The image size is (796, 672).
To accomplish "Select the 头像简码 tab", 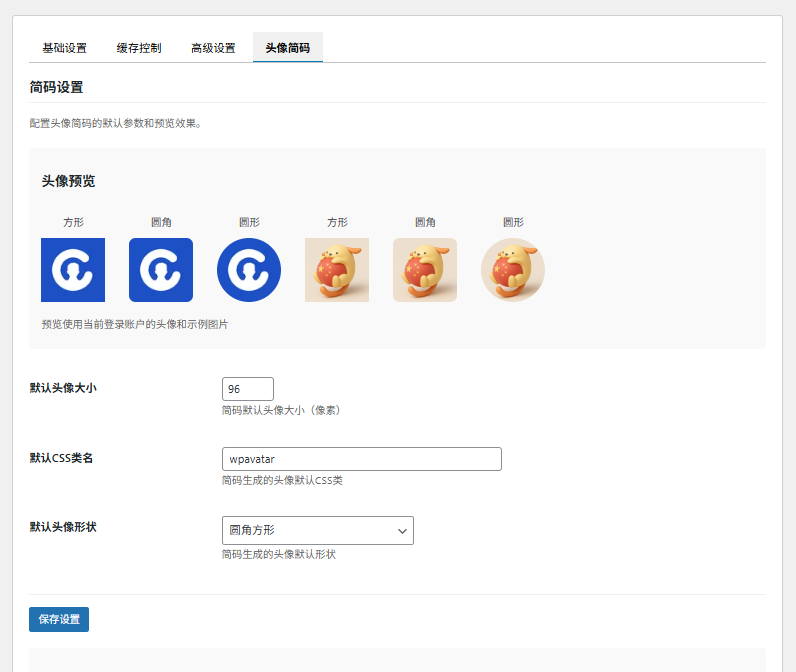I will [x=288, y=48].
